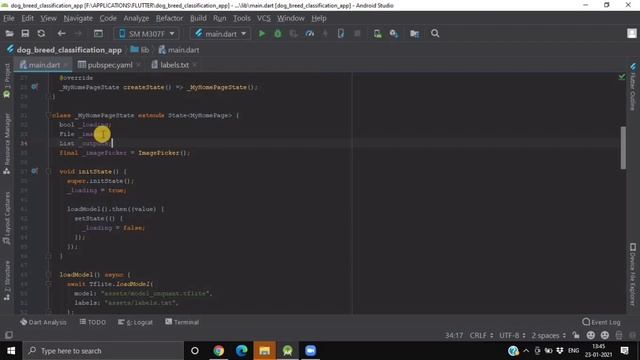
Task: Open the main.dart run configuration dropdown
Action: click(220, 33)
